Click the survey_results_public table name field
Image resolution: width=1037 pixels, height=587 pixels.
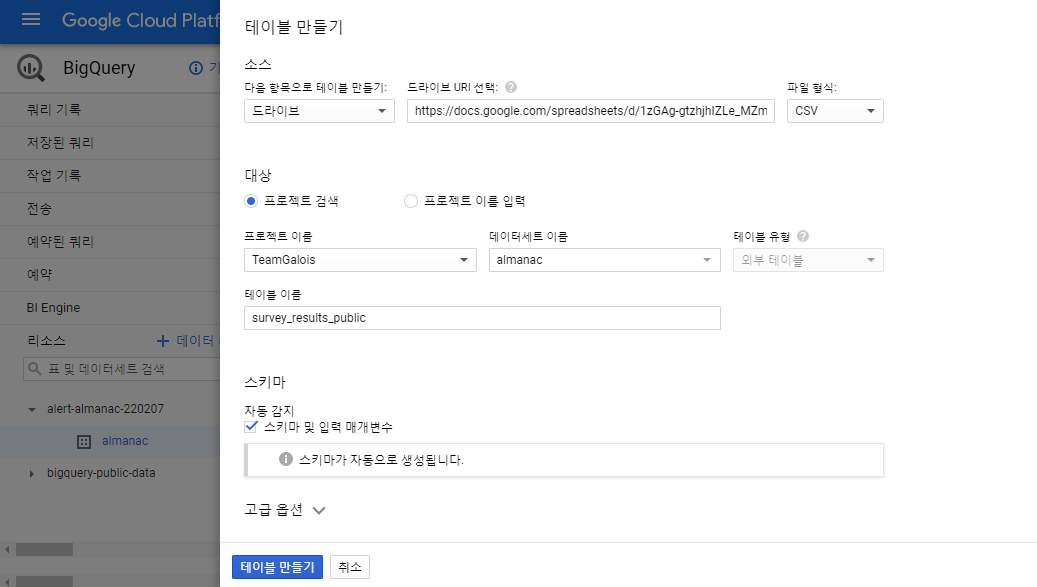pos(482,318)
